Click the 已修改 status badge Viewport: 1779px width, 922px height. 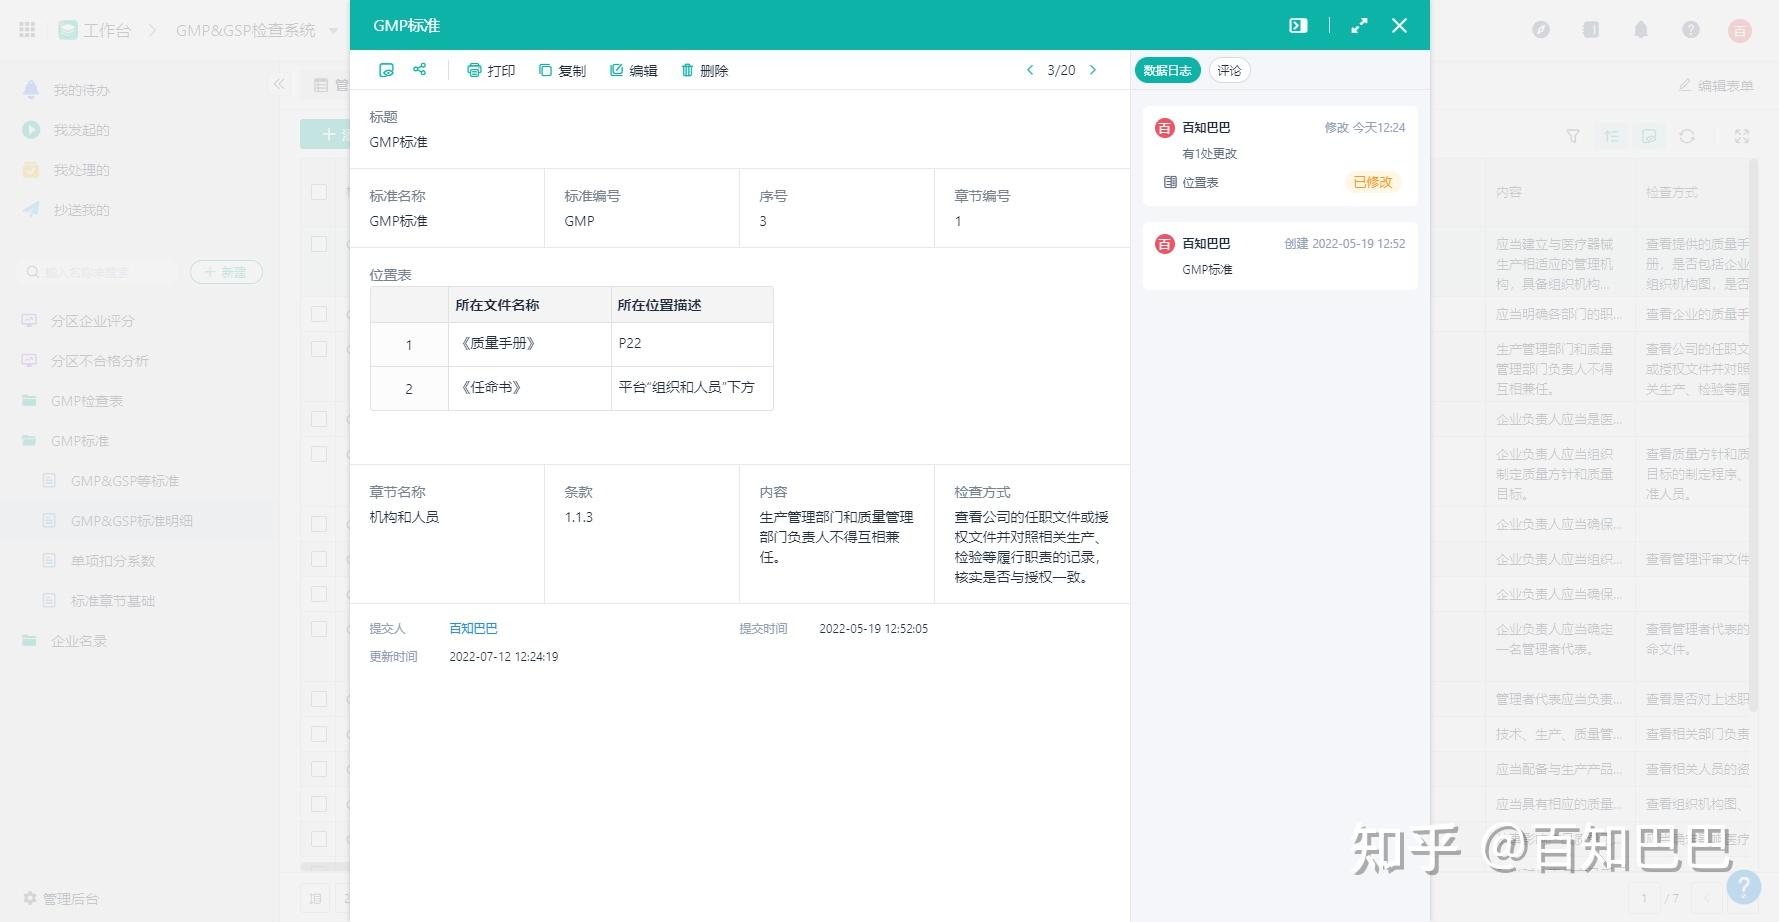[x=1372, y=182]
